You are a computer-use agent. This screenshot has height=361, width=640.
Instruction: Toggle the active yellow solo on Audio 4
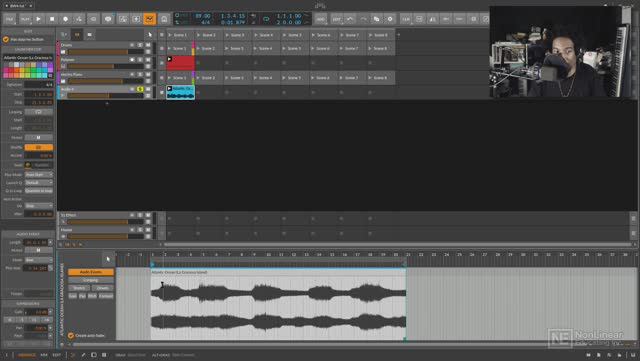pos(140,89)
